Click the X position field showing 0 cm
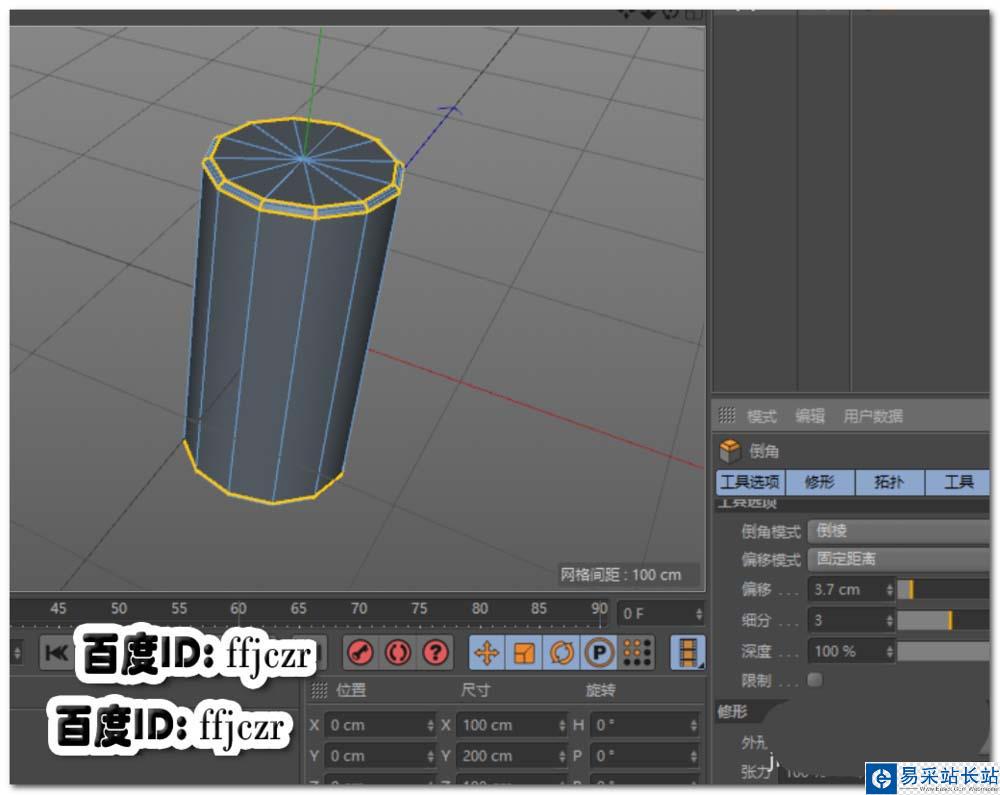 tap(376, 725)
